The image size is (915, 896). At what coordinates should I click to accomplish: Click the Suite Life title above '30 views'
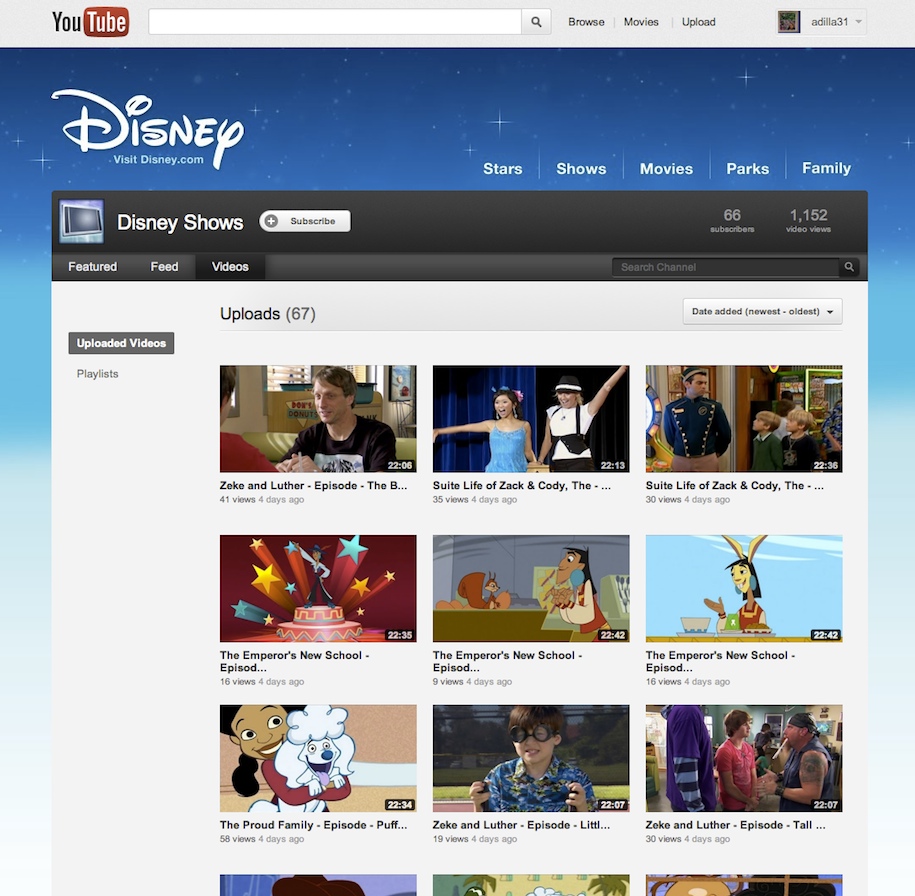pos(735,486)
